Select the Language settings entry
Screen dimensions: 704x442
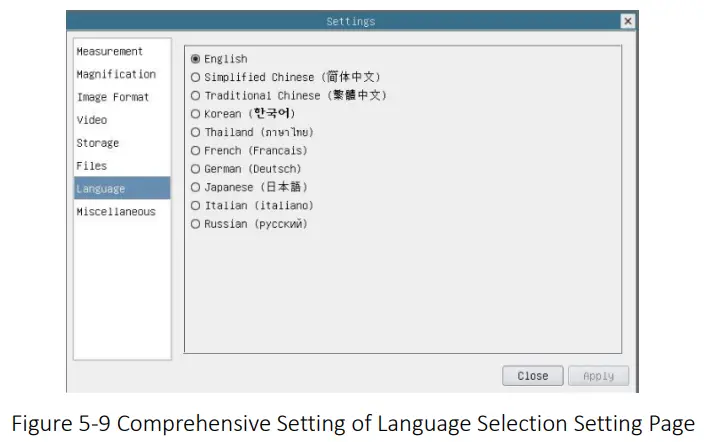click(x=101, y=189)
